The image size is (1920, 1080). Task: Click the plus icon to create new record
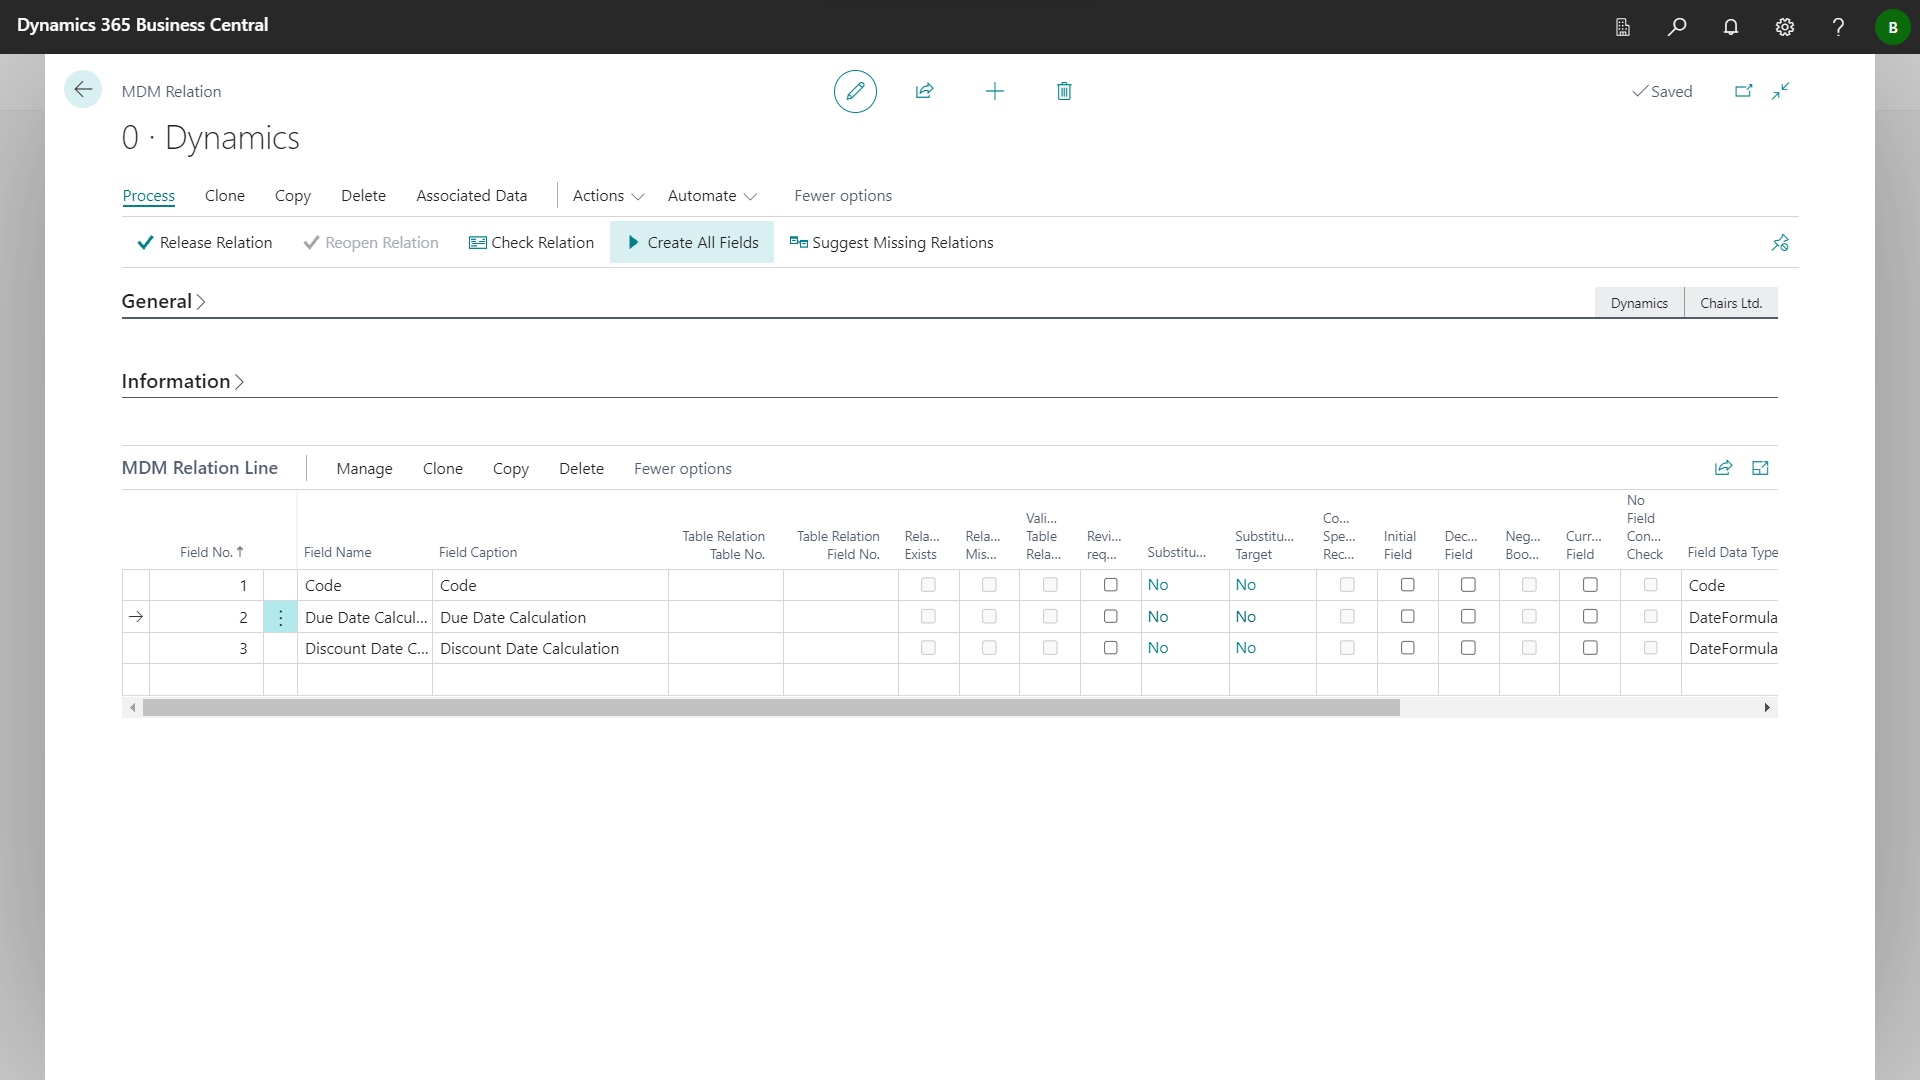point(995,91)
